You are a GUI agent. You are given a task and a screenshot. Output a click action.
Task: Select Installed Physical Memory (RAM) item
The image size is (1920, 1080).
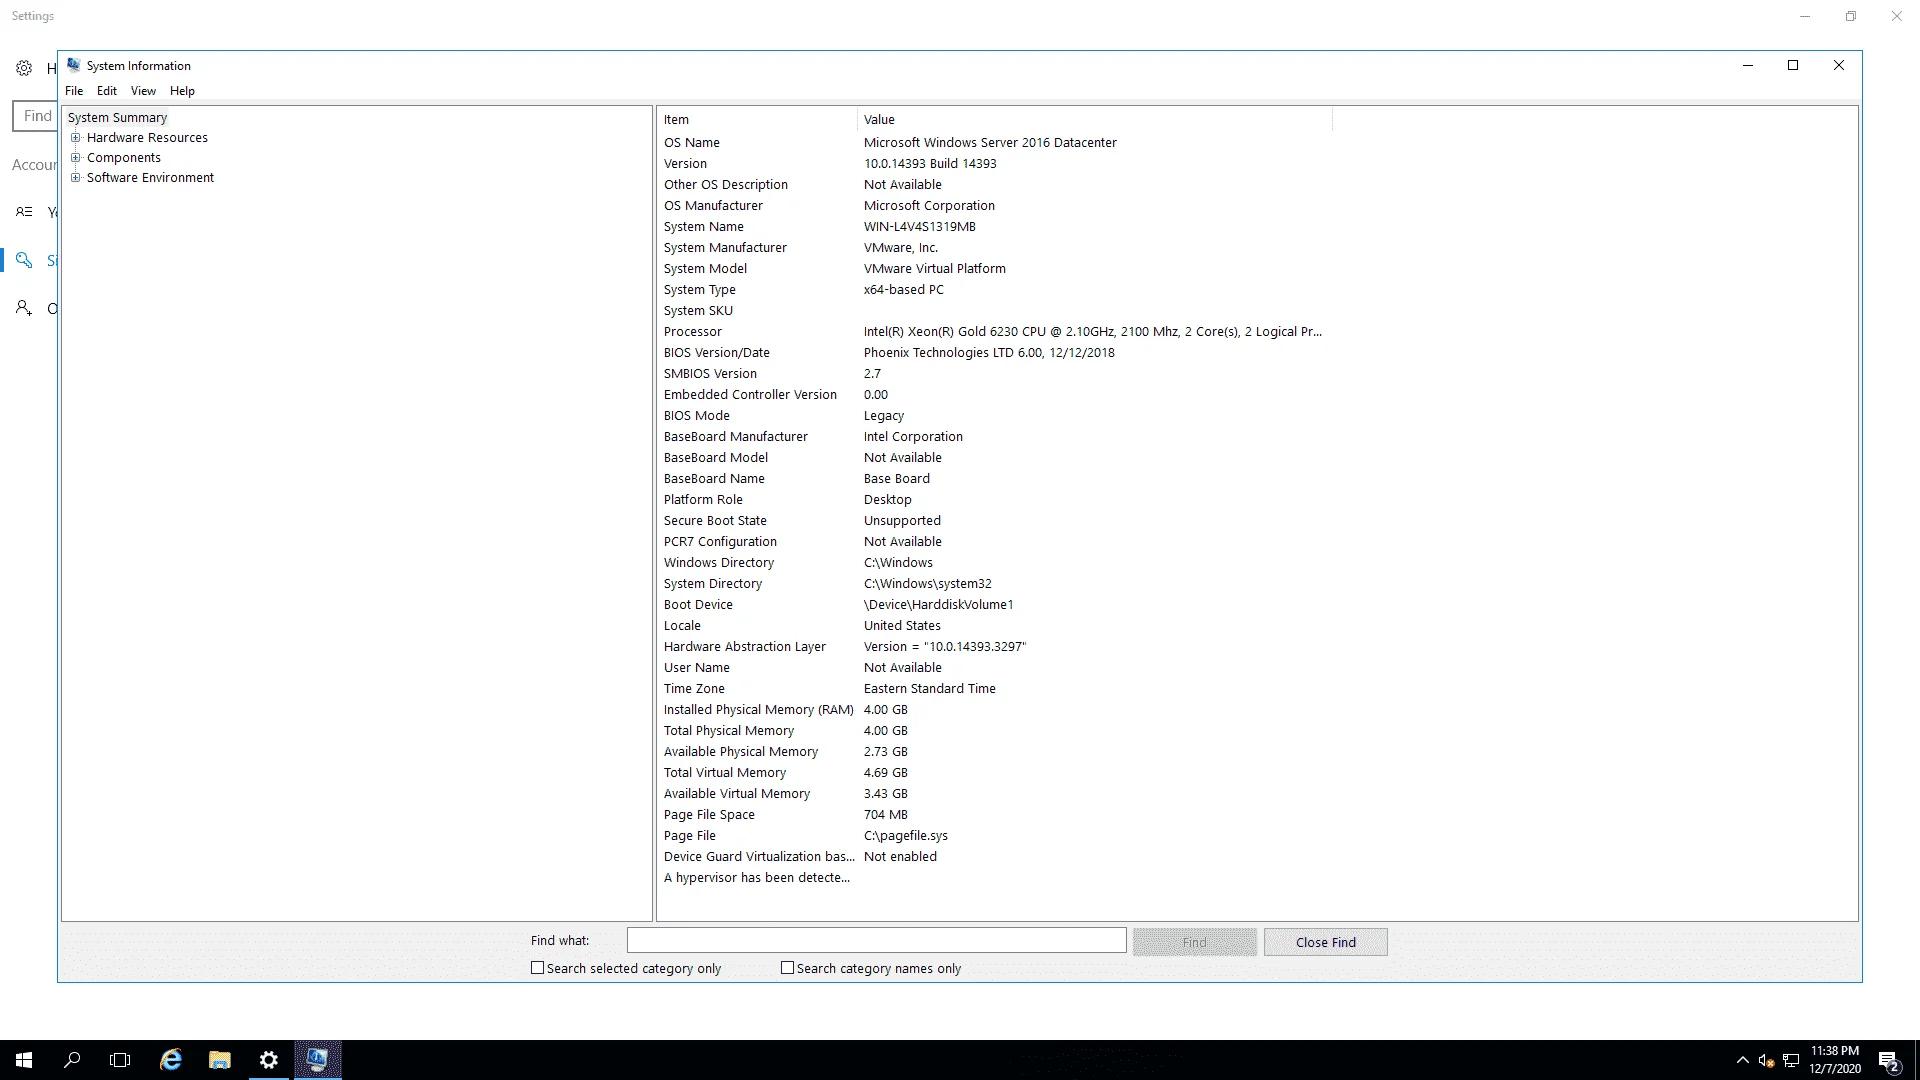click(759, 710)
